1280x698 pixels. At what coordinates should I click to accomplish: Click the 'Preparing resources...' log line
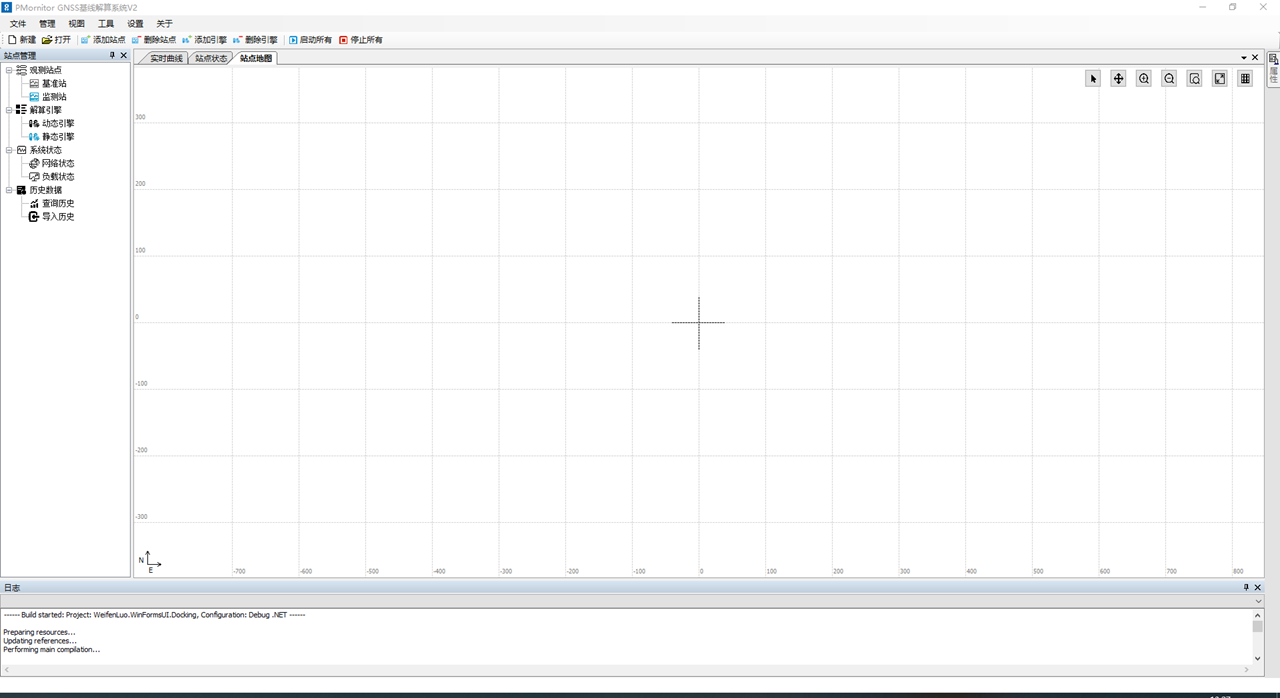click(x=39, y=633)
